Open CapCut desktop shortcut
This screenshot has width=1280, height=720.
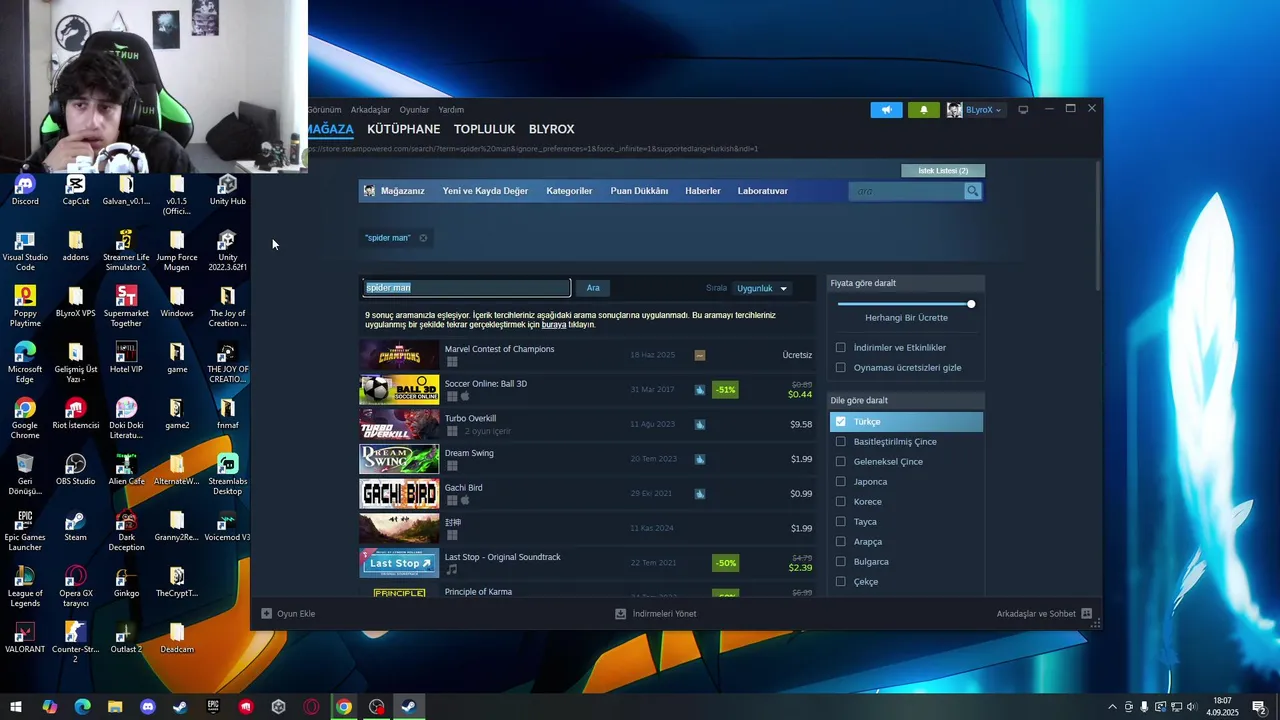tap(76, 190)
